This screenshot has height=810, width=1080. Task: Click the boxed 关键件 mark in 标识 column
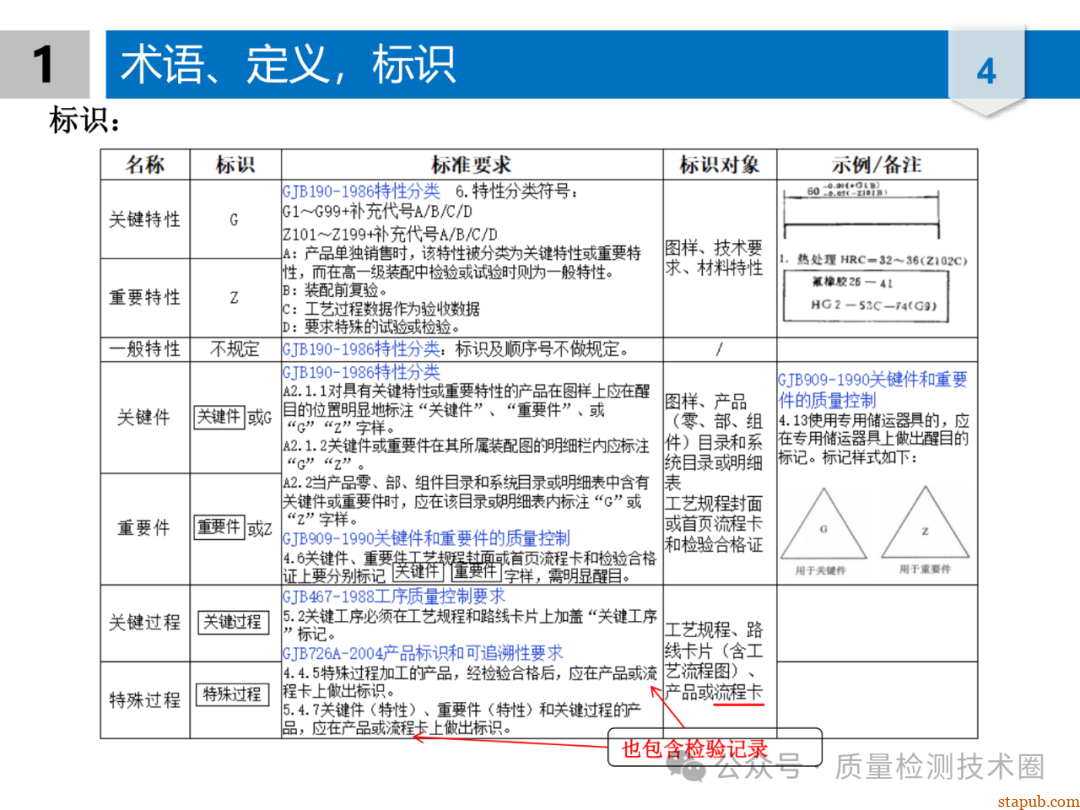click(220, 417)
